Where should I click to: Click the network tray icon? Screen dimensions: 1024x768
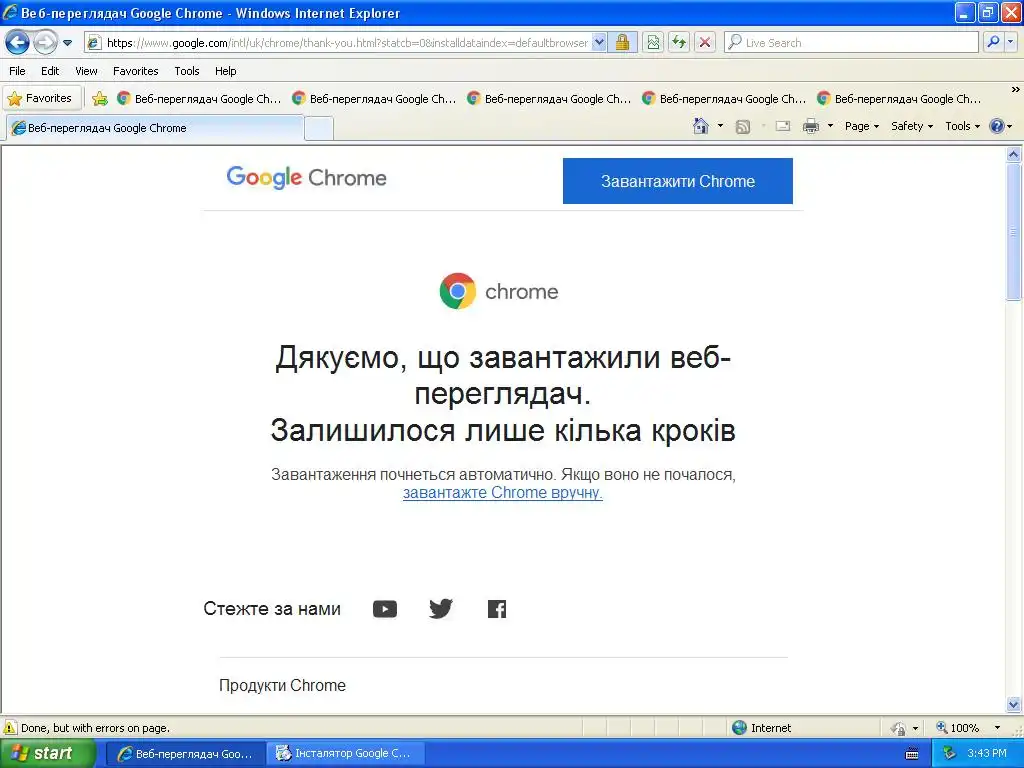coord(949,754)
